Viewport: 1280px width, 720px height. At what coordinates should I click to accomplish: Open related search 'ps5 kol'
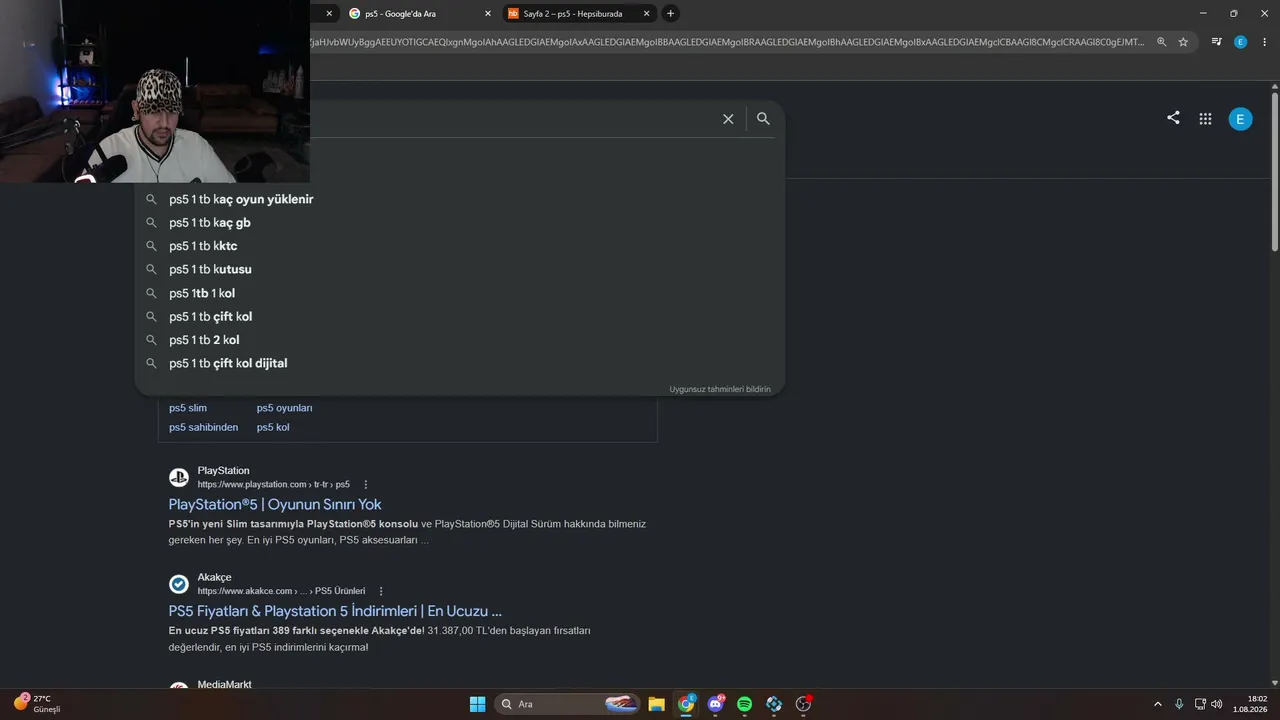click(x=273, y=427)
